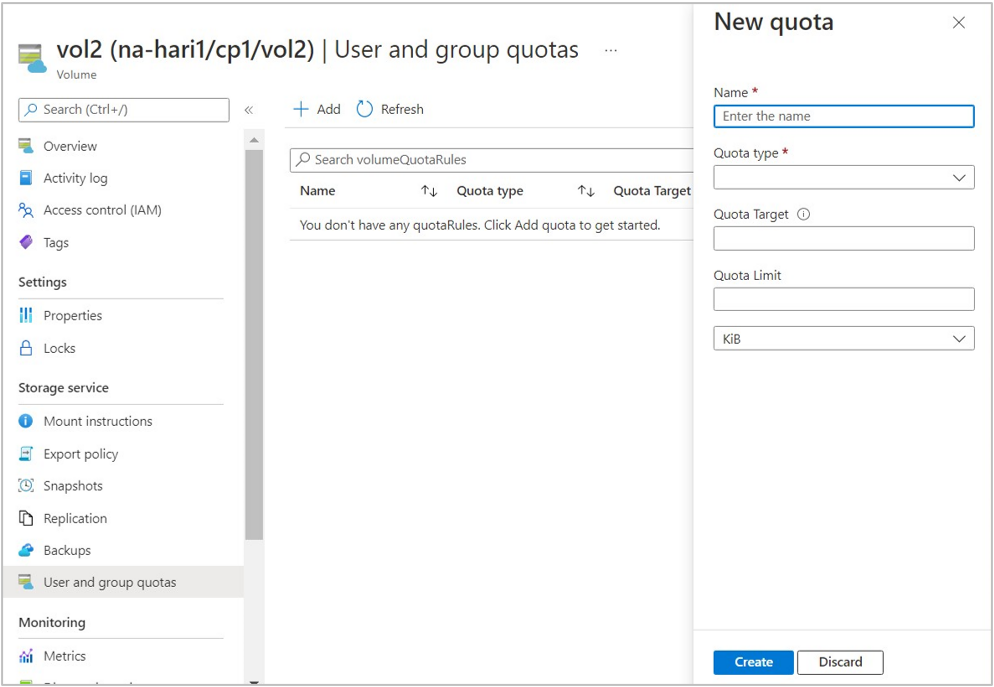This screenshot has height=687, width=994.
Task: Create the new quota
Action: [752, 662]
